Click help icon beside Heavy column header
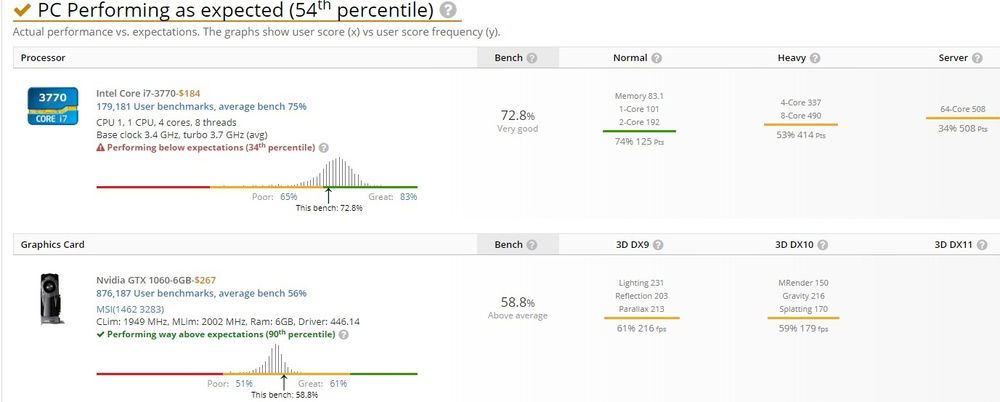This screenshot has width=1000, height=402. [x=816, y=58]
